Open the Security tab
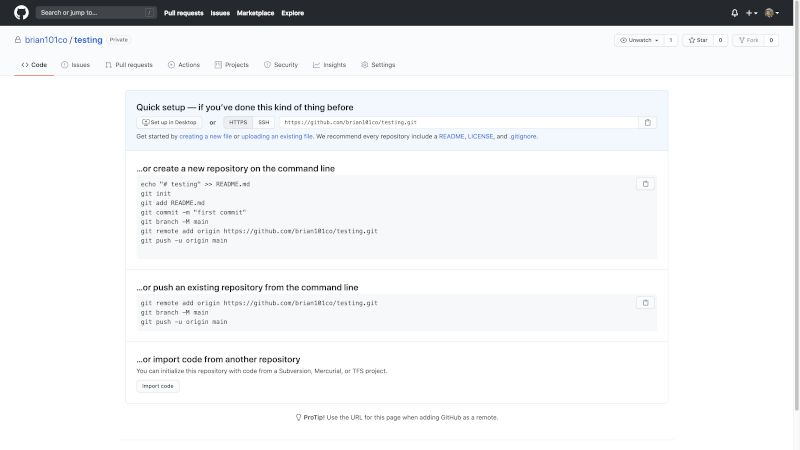This screenshot has width=800, height=450. pyautogui.click(x=281, y=65)
